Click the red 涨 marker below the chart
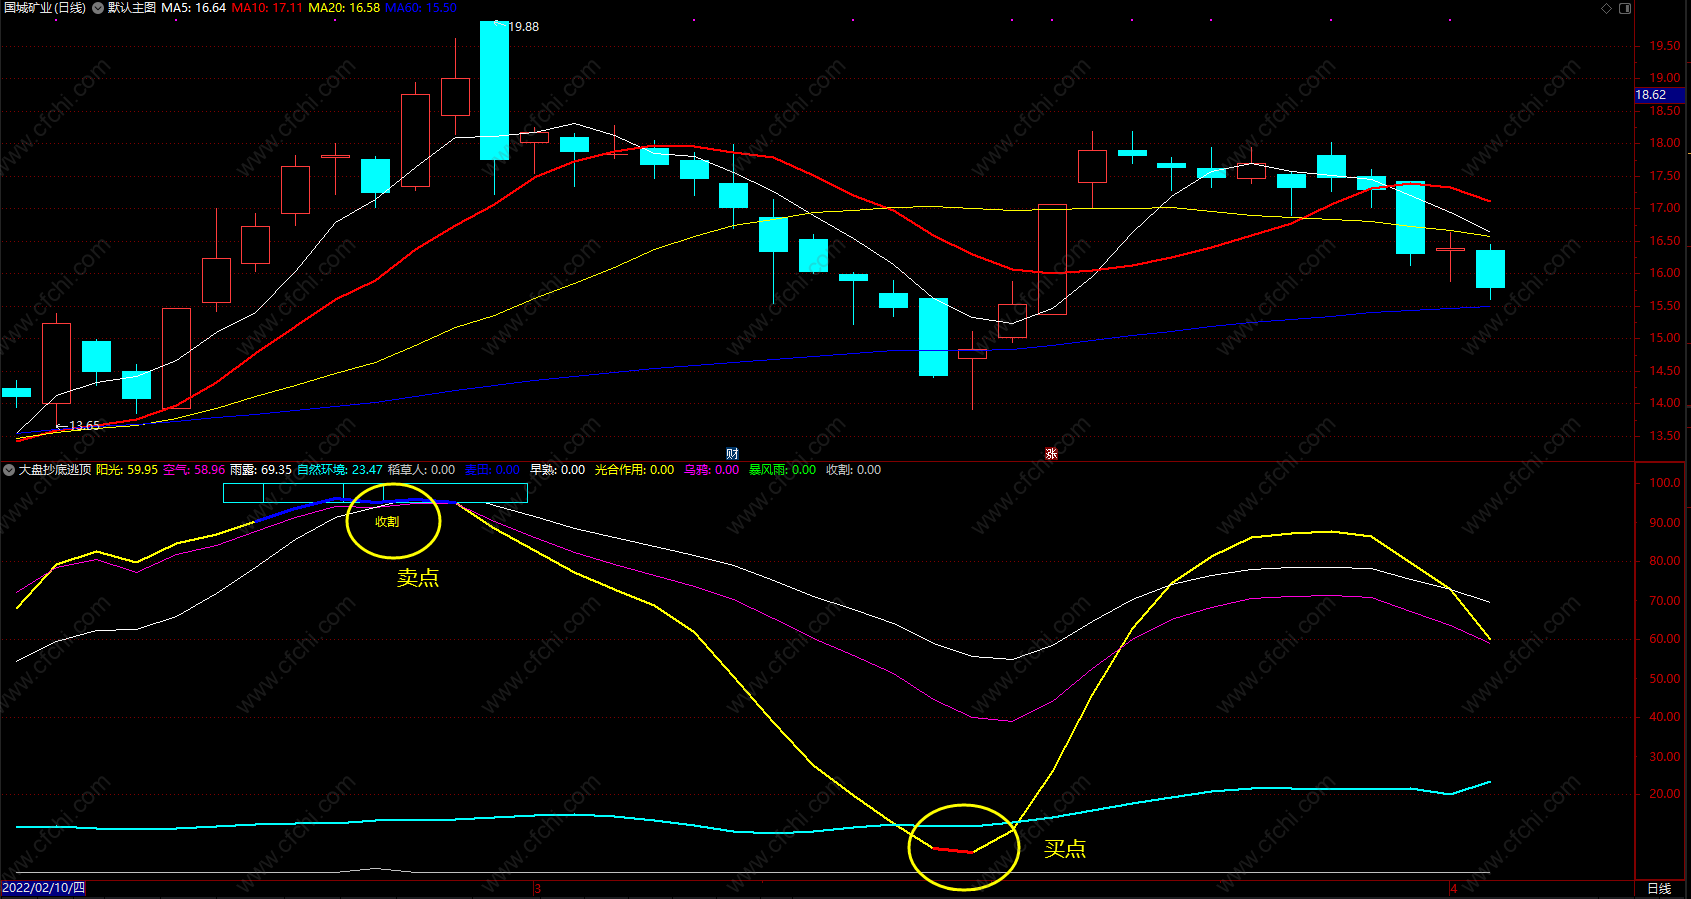The height and width of the screenshot is (899, 1691). (1051, 454)
